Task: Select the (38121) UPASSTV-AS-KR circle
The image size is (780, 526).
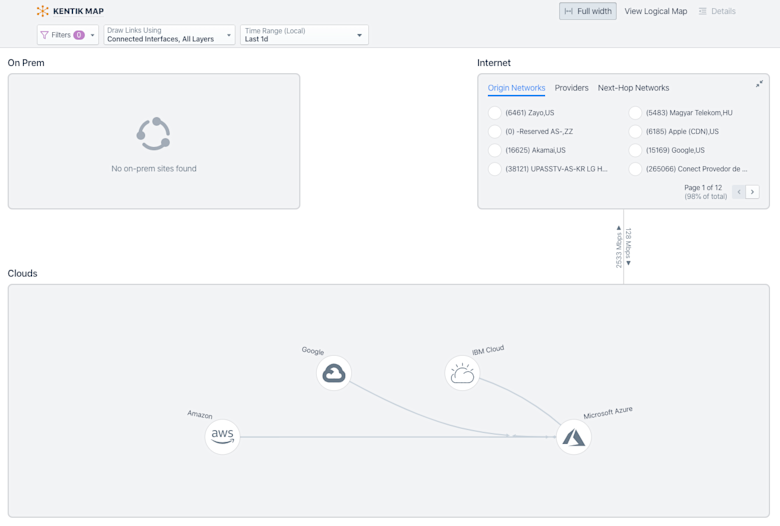Action: 494,169
